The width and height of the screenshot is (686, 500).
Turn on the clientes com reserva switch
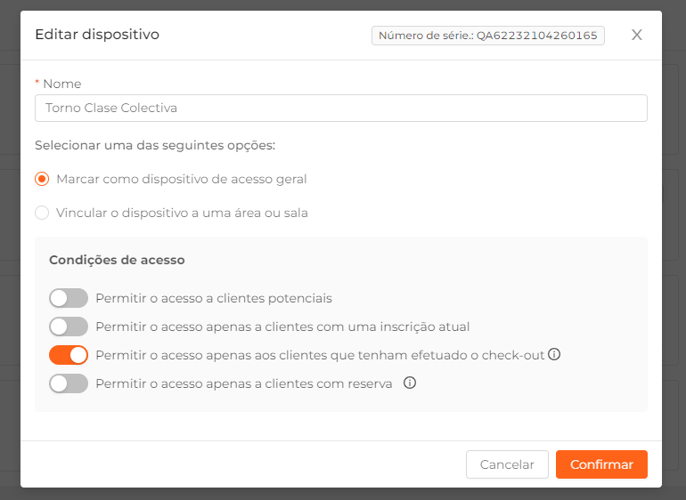(x=68, y=384)
